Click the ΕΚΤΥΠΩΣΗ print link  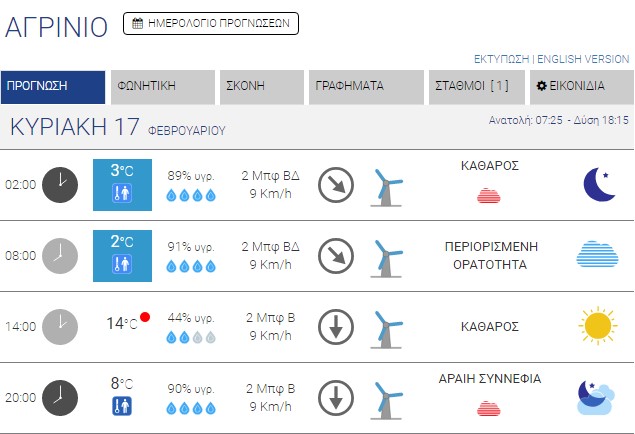[x=501, y=59]
